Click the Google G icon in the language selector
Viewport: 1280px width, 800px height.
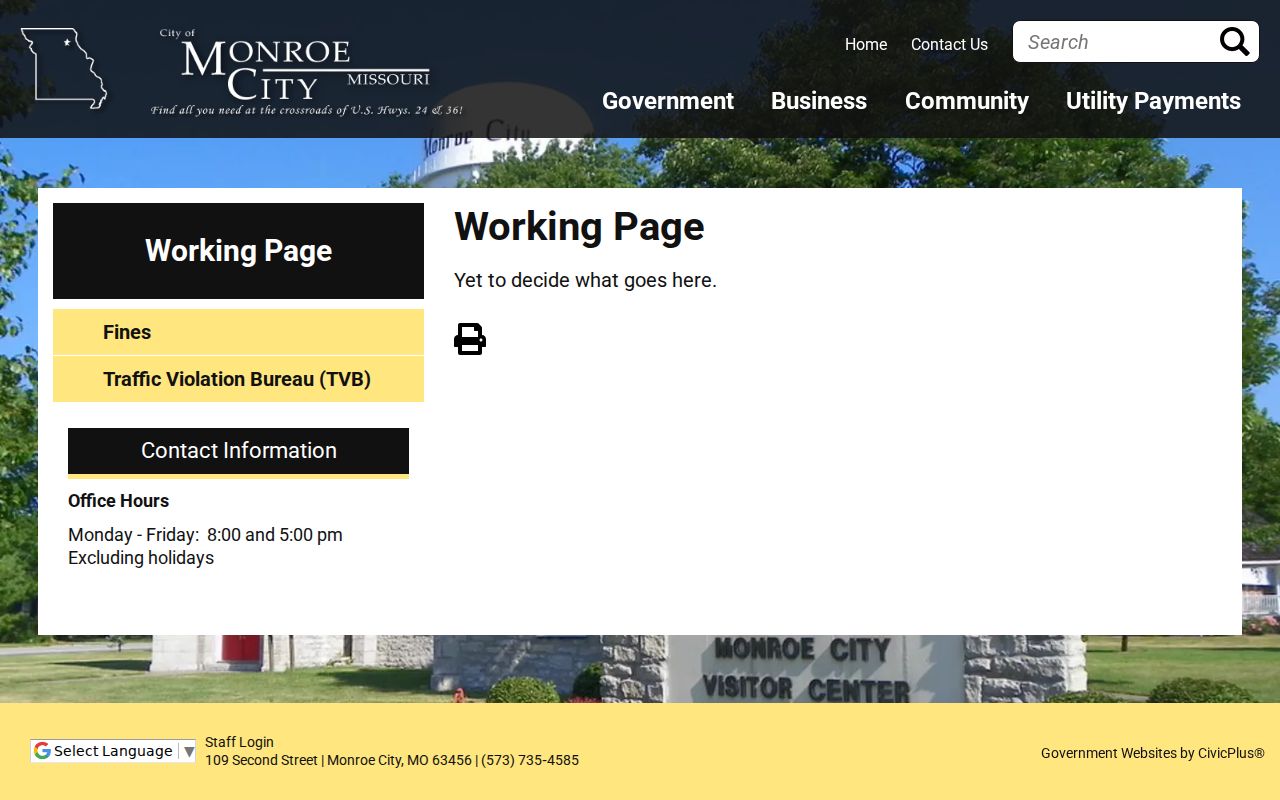coord(42,751)
